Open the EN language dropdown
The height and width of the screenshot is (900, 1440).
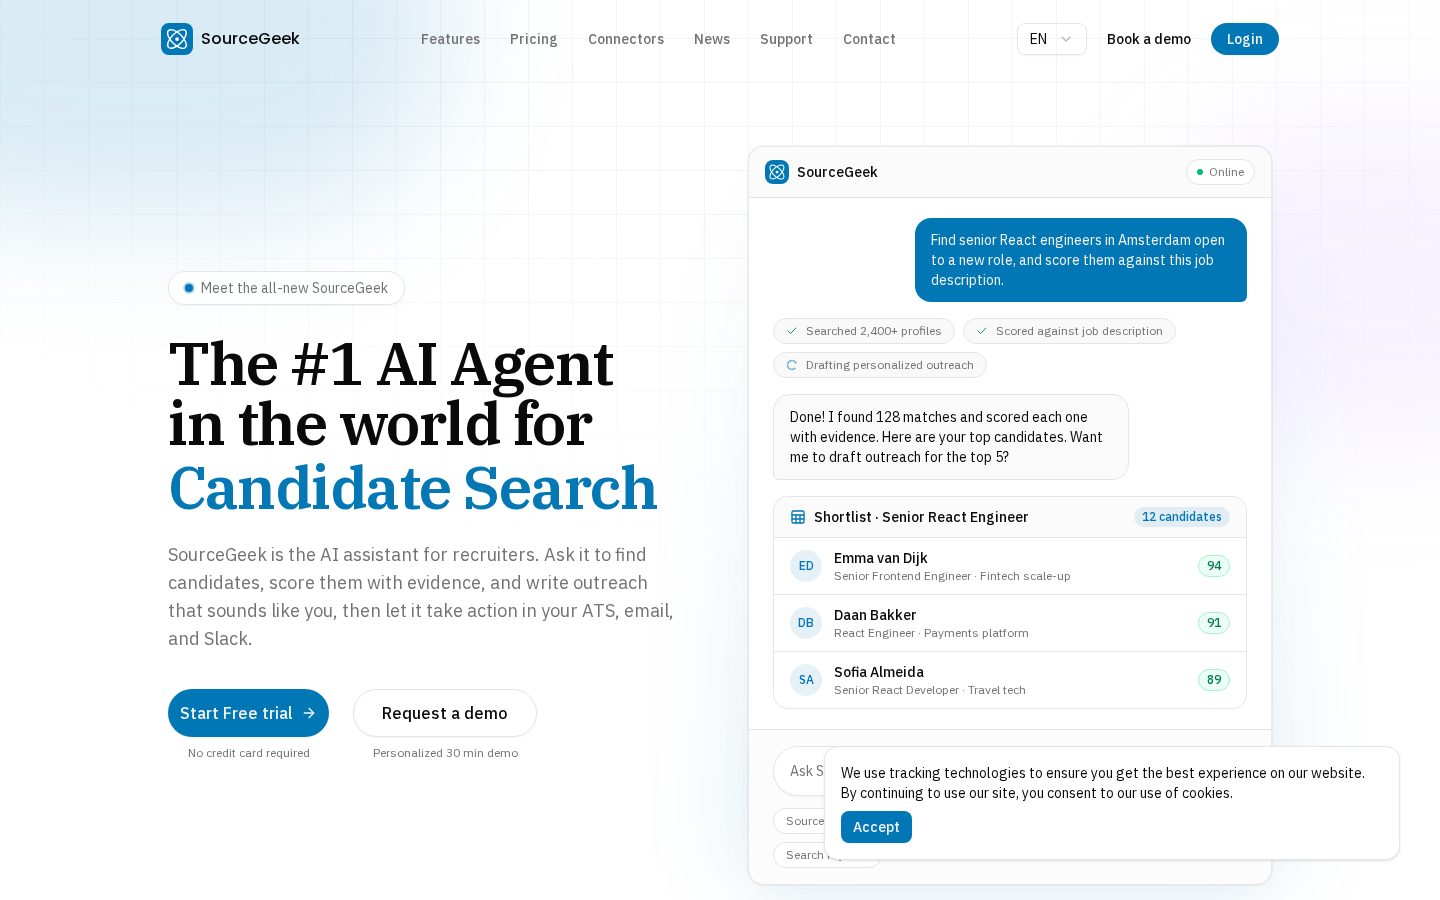(1052, 39)
